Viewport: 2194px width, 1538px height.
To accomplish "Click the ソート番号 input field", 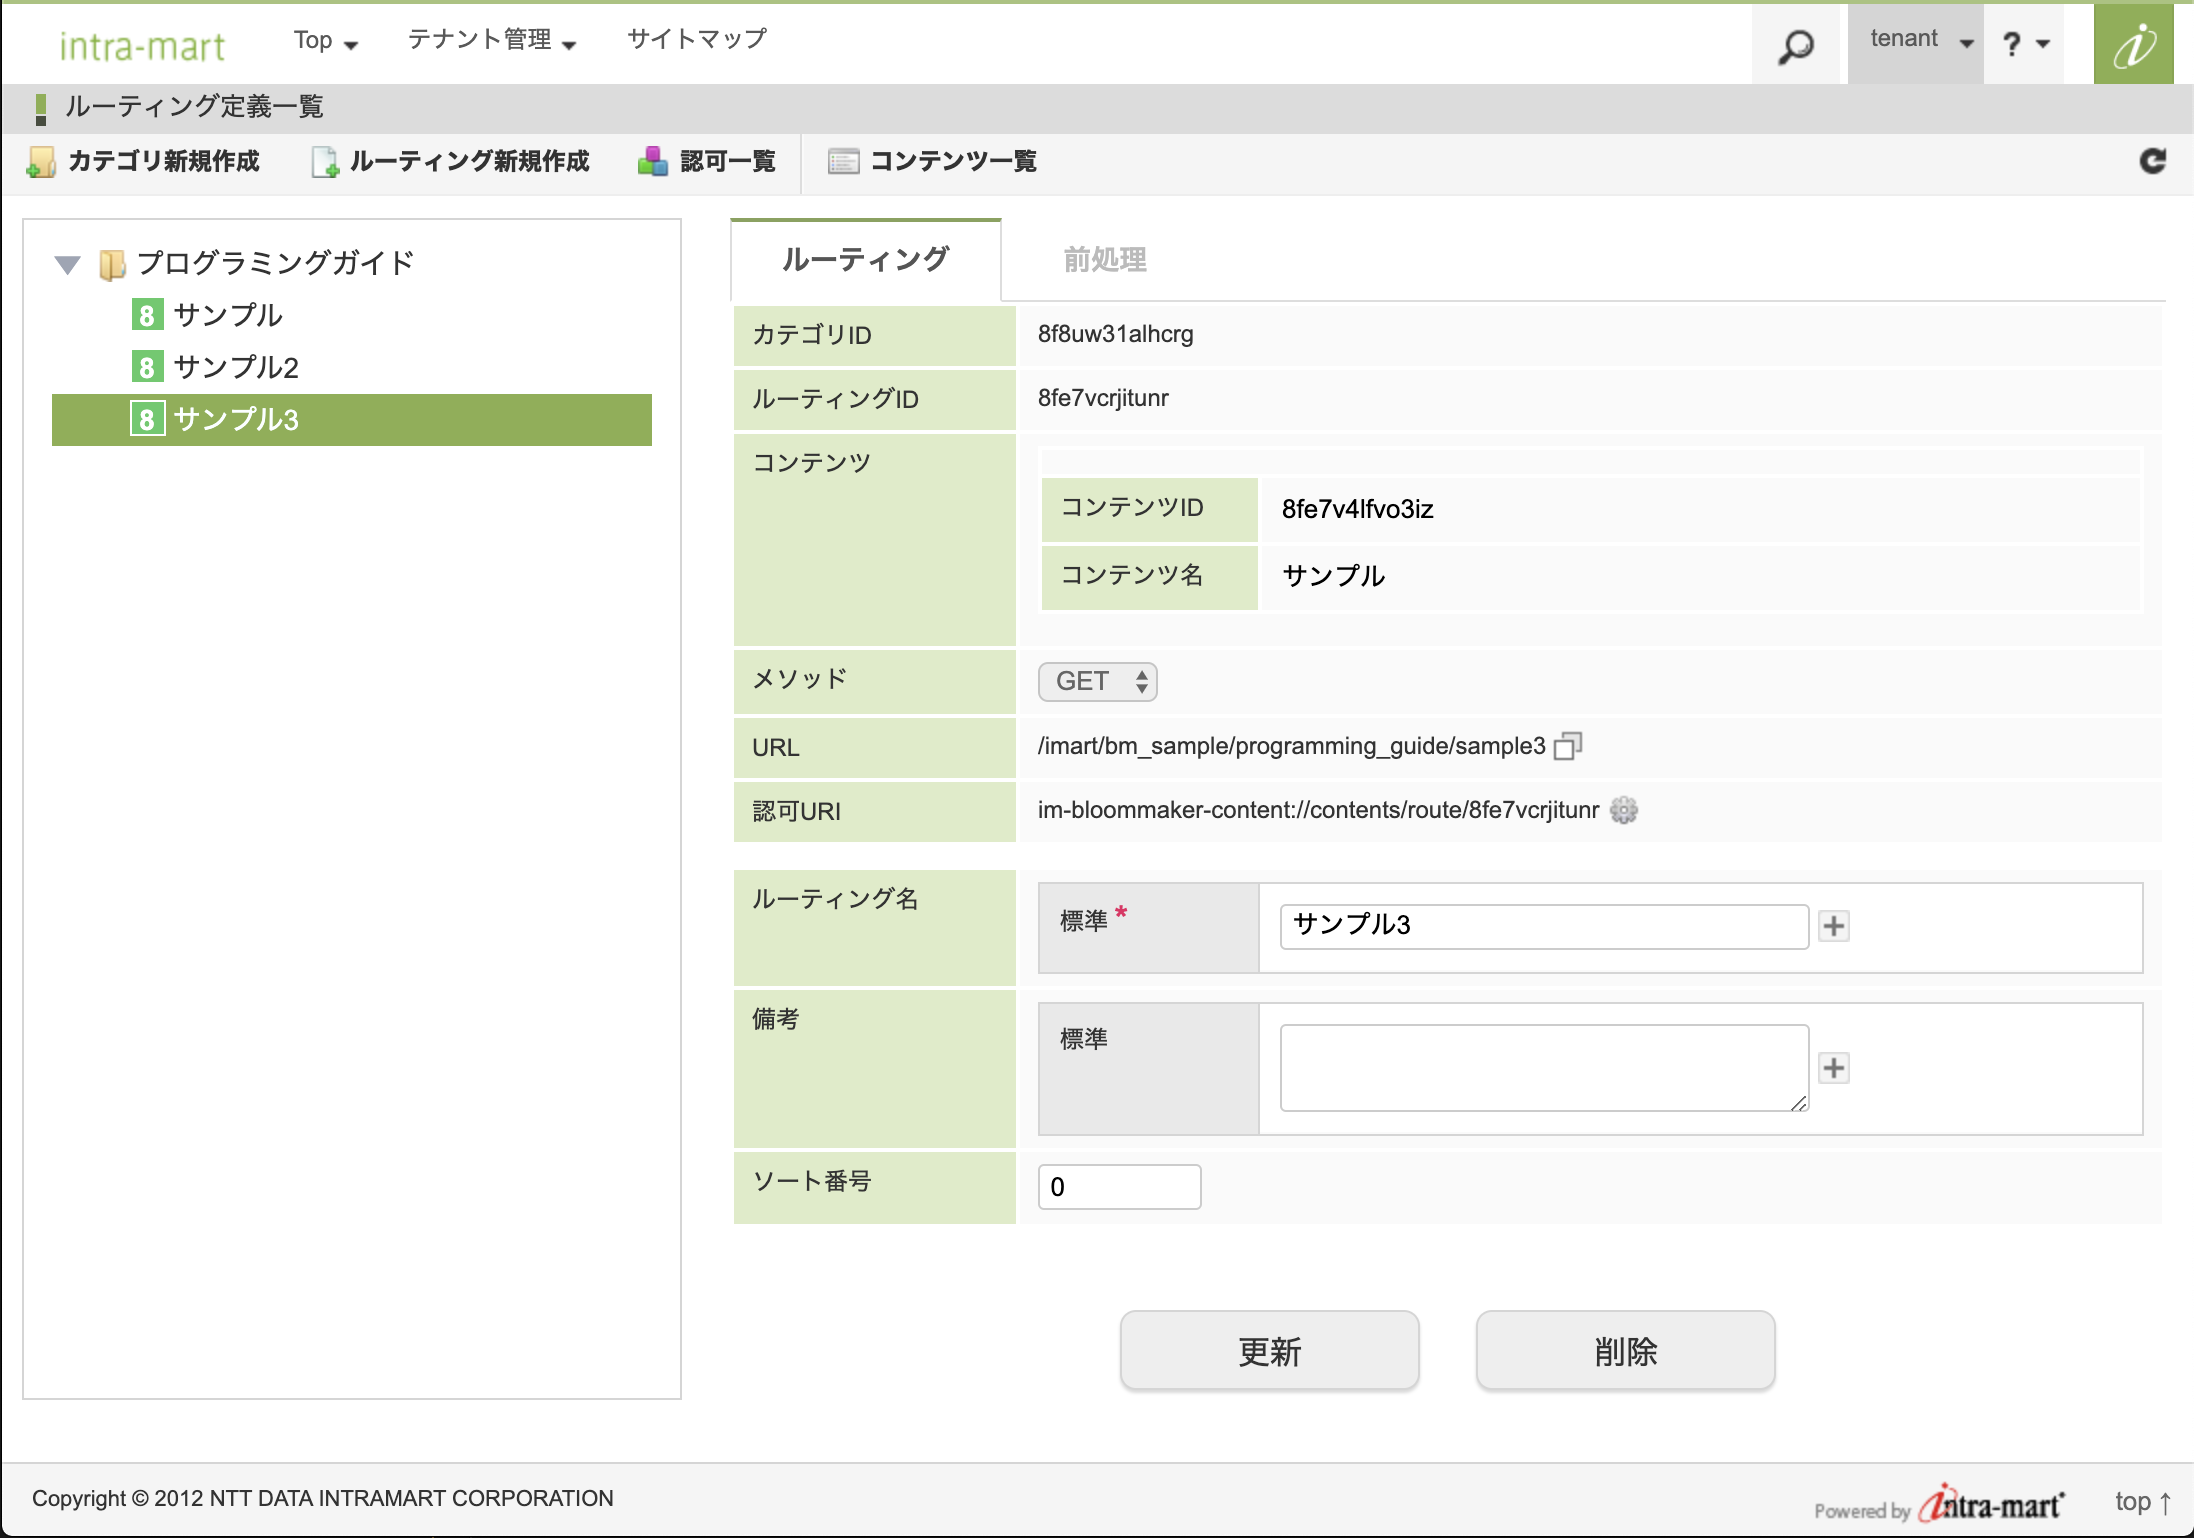I will click(1118, 1187).
